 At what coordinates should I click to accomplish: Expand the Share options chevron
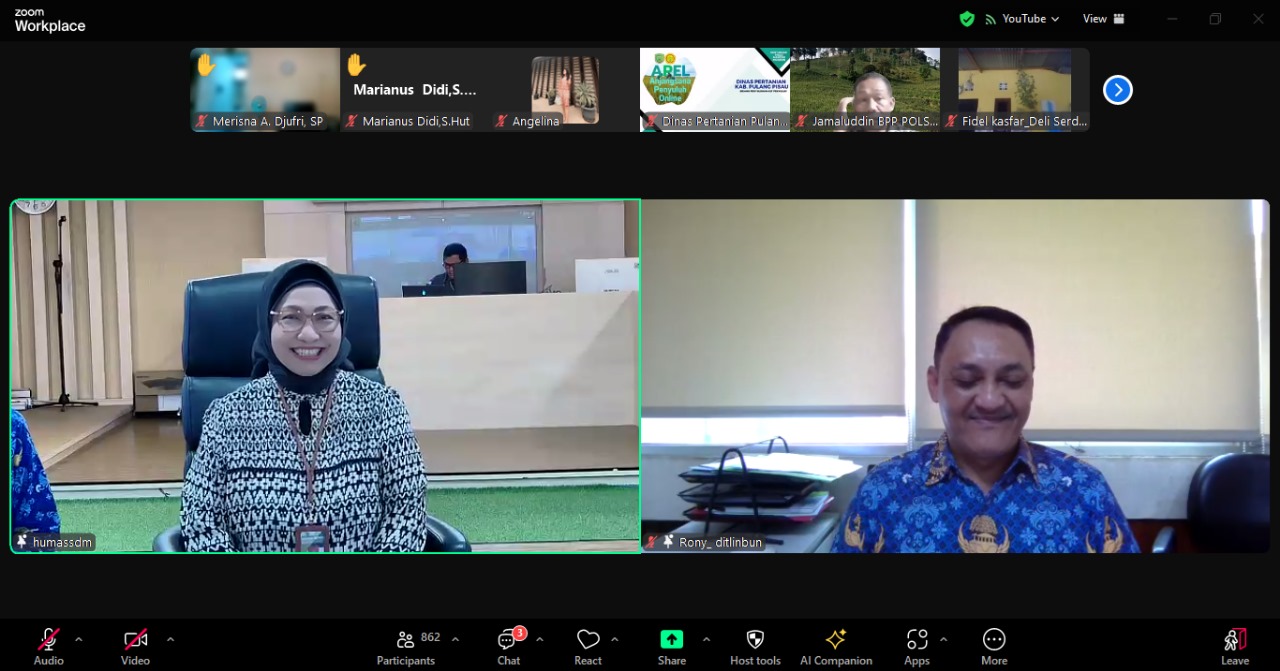[706, 639]
